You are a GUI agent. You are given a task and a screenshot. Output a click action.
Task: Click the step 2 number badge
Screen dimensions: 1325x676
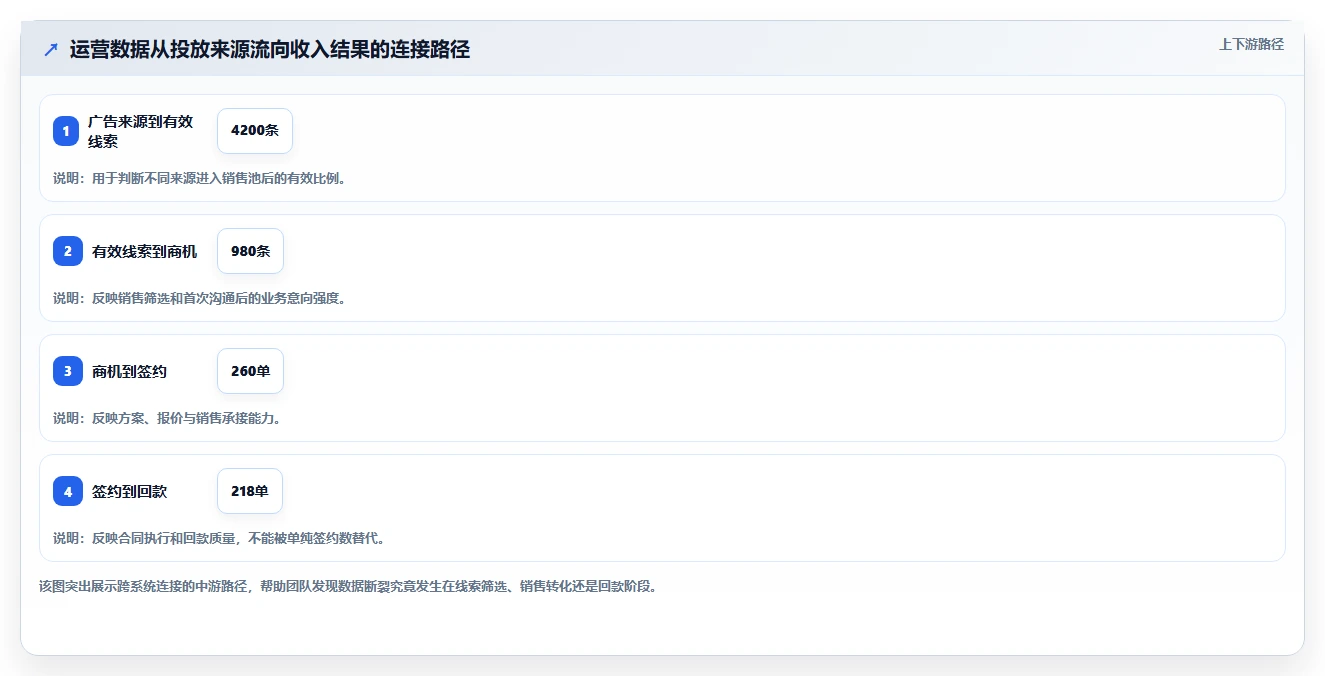click(x=68, y=251)
